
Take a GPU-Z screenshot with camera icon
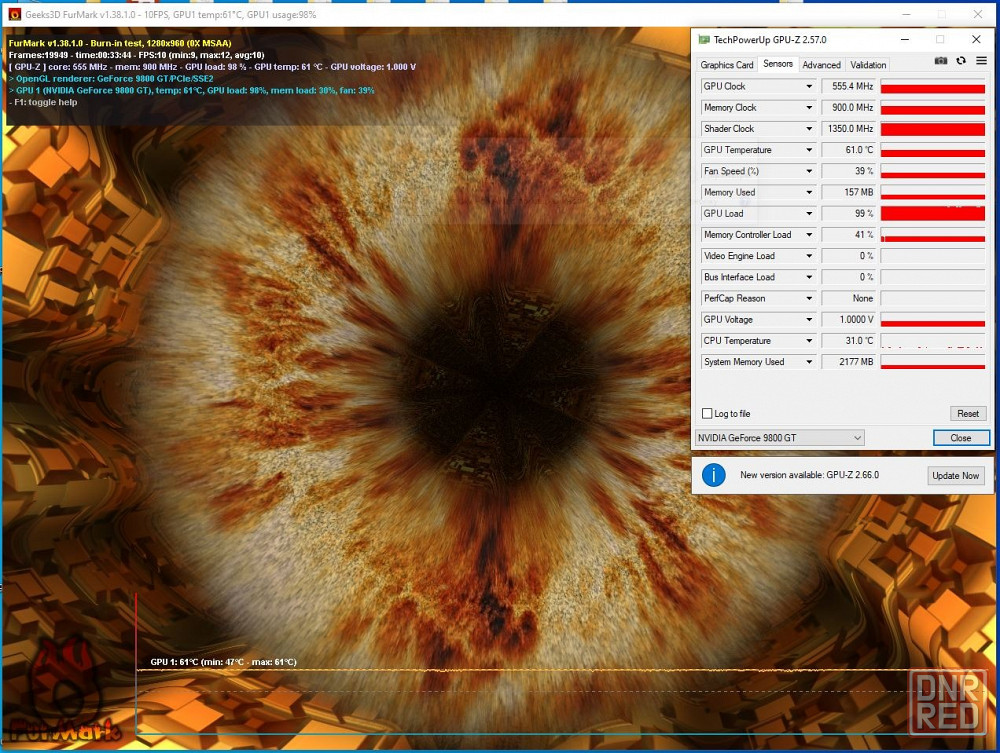(940, 61)
